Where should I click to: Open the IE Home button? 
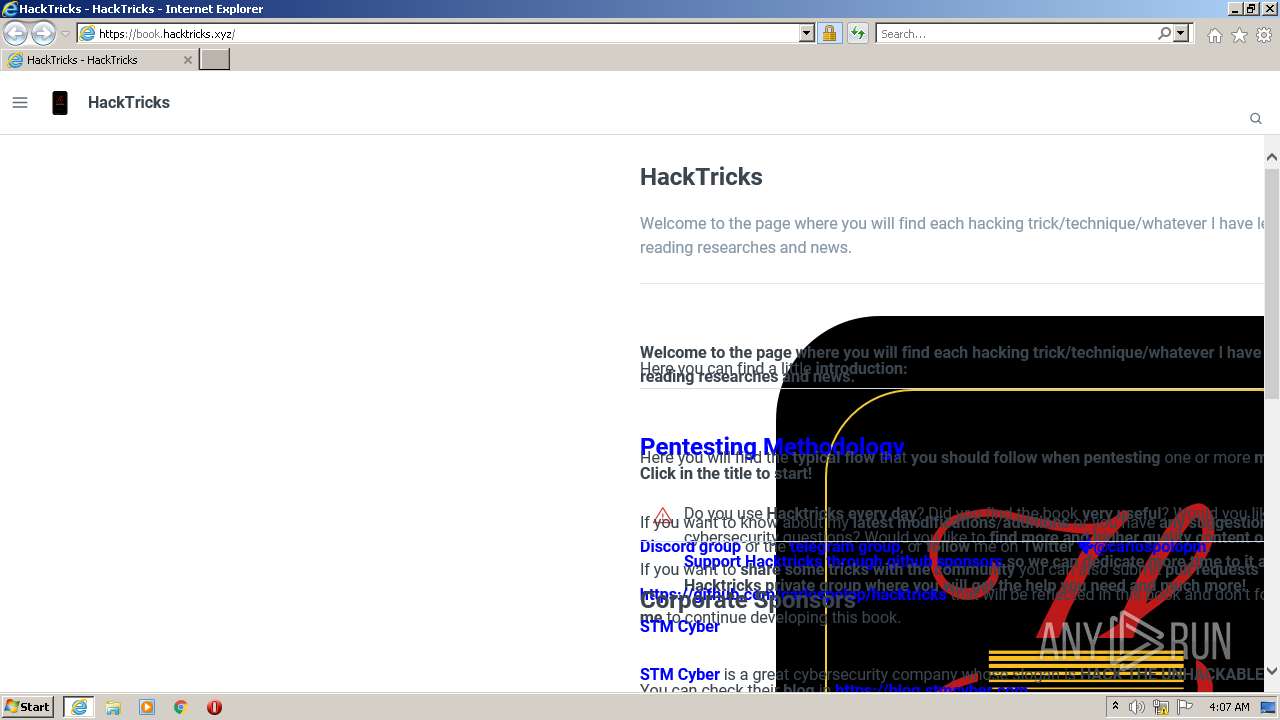[x=1214, y=35]
